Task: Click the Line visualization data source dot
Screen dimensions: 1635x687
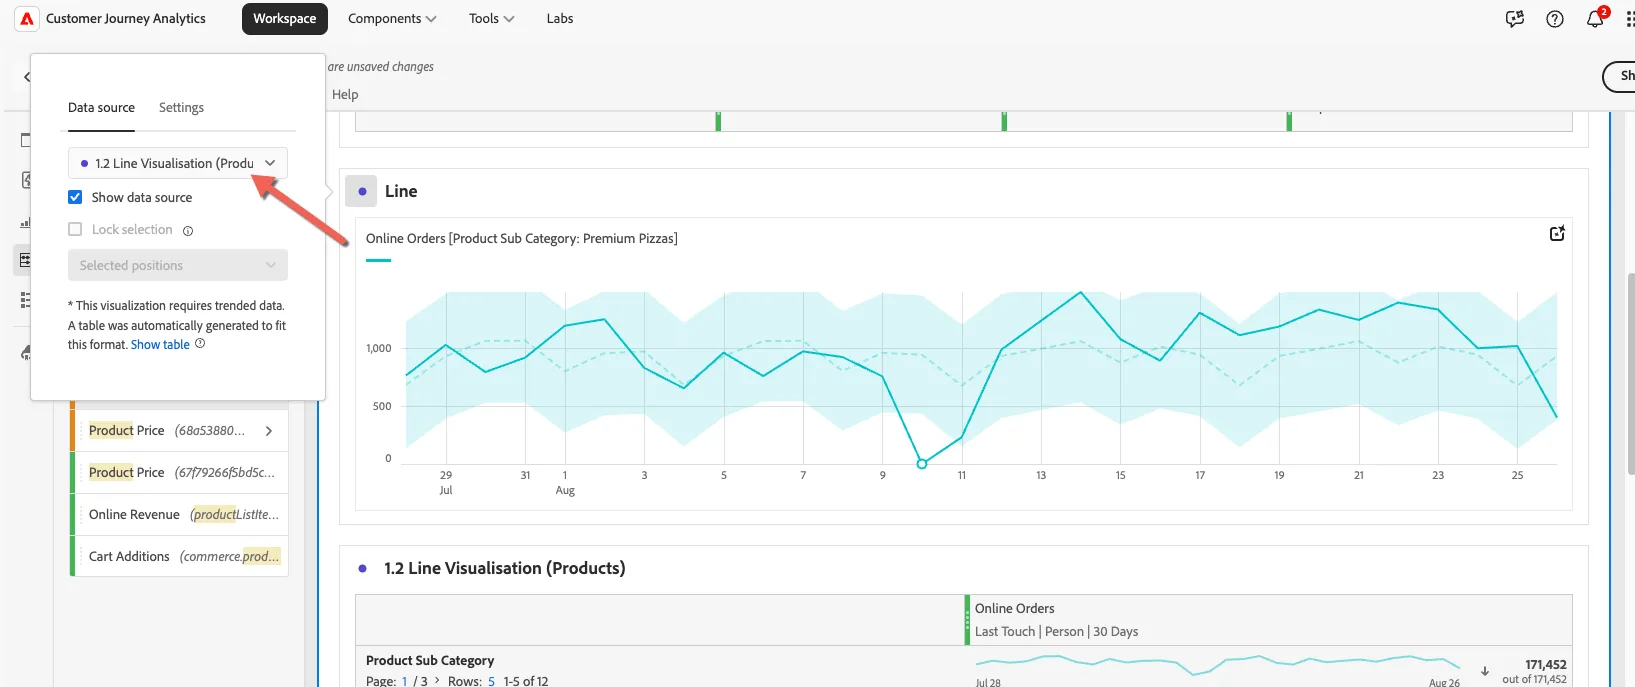Action: (361, 191)
